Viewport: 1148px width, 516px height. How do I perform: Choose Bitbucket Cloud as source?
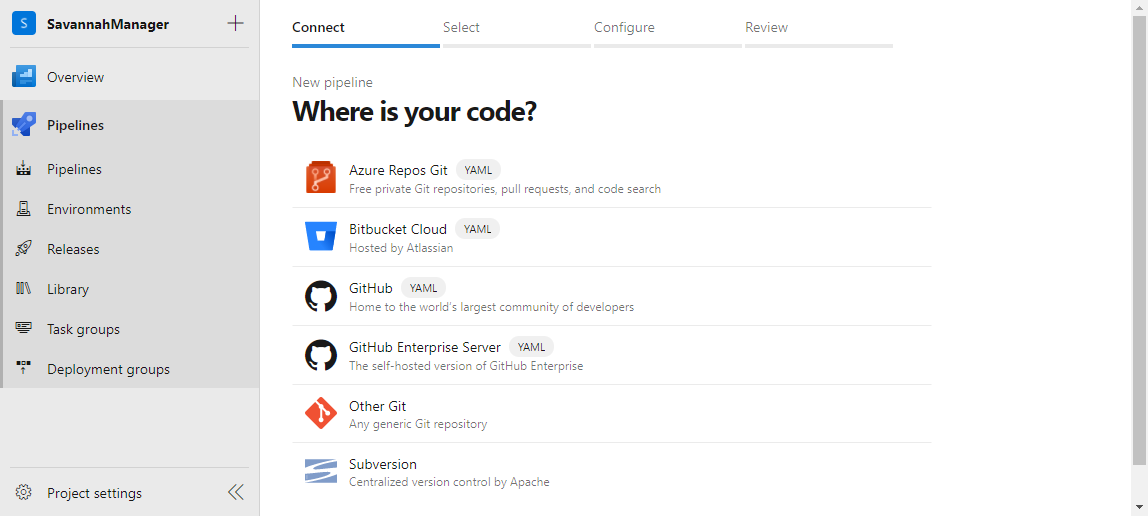pos(611,237)
